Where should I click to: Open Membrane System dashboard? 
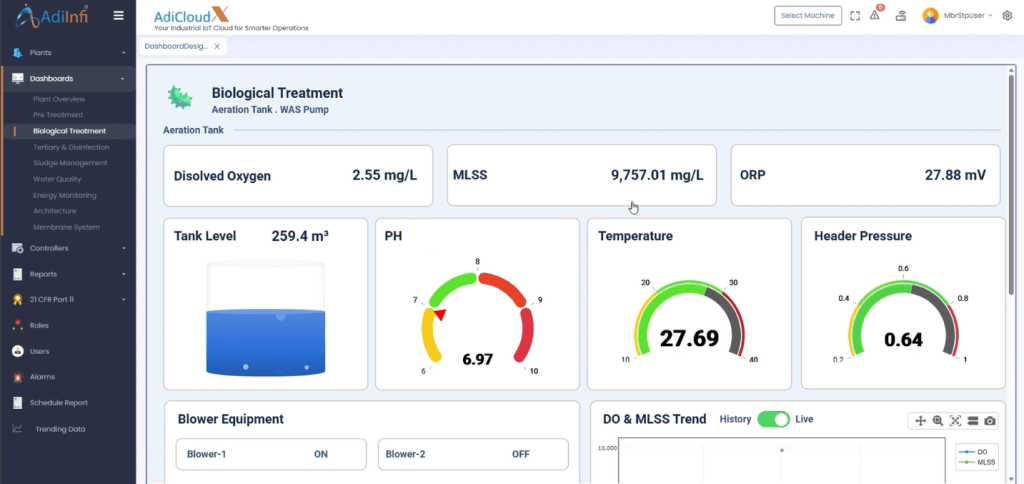point(66,227)
